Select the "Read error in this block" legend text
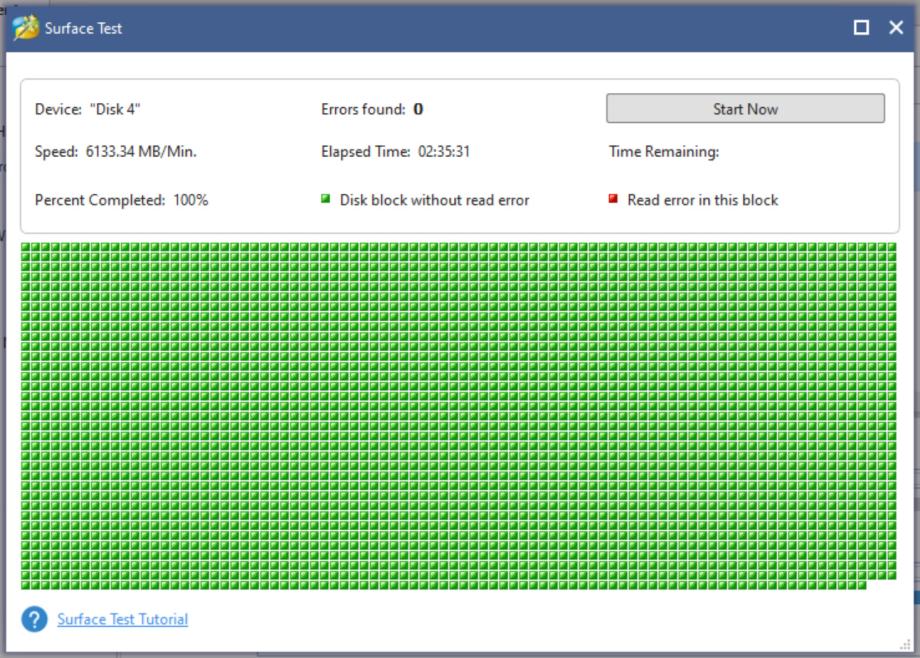 click(x=702, y=200)
